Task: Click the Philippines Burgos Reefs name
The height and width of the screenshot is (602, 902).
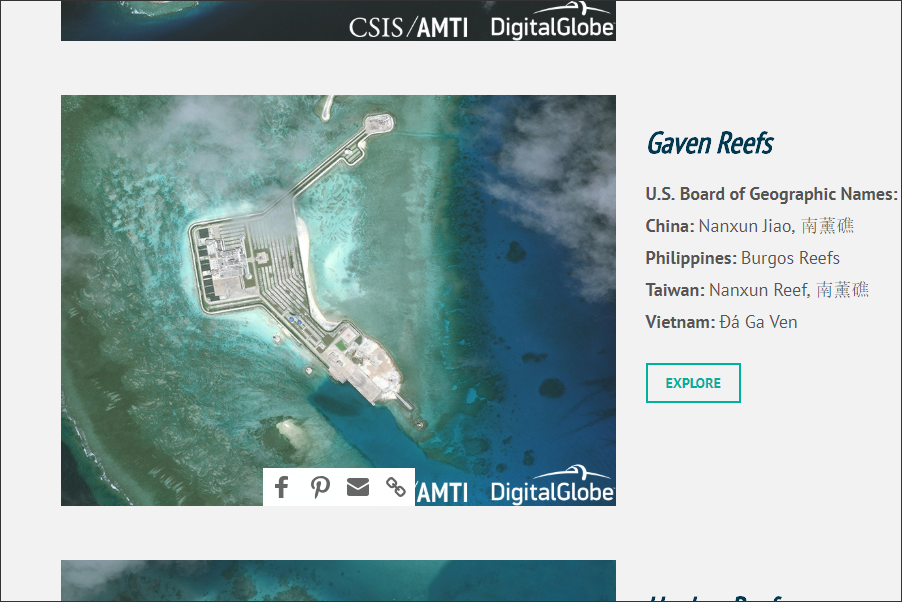Action: click(790, 258)
